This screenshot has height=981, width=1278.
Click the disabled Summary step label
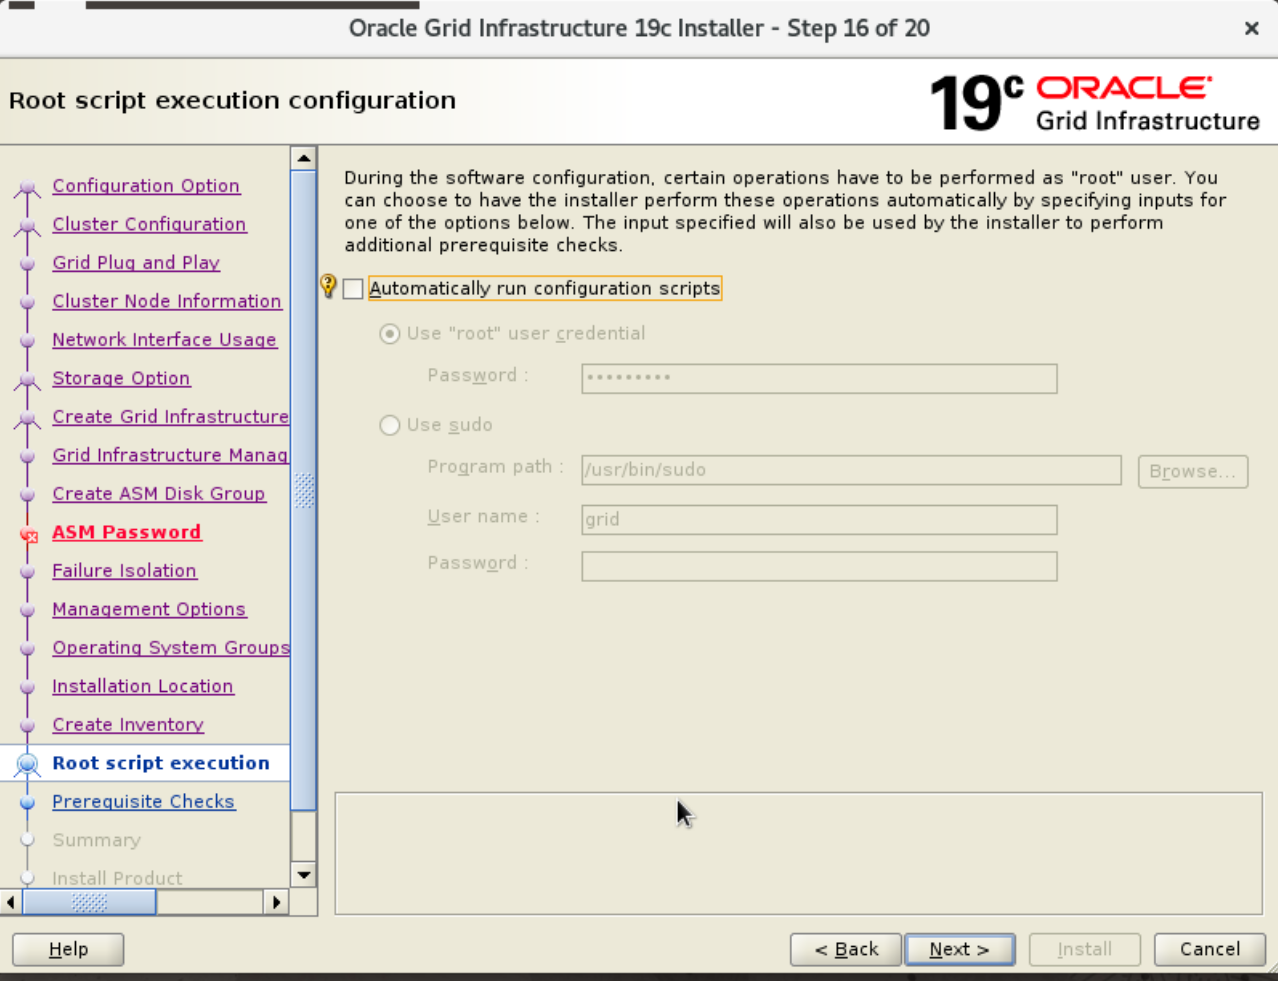[97, 840]
